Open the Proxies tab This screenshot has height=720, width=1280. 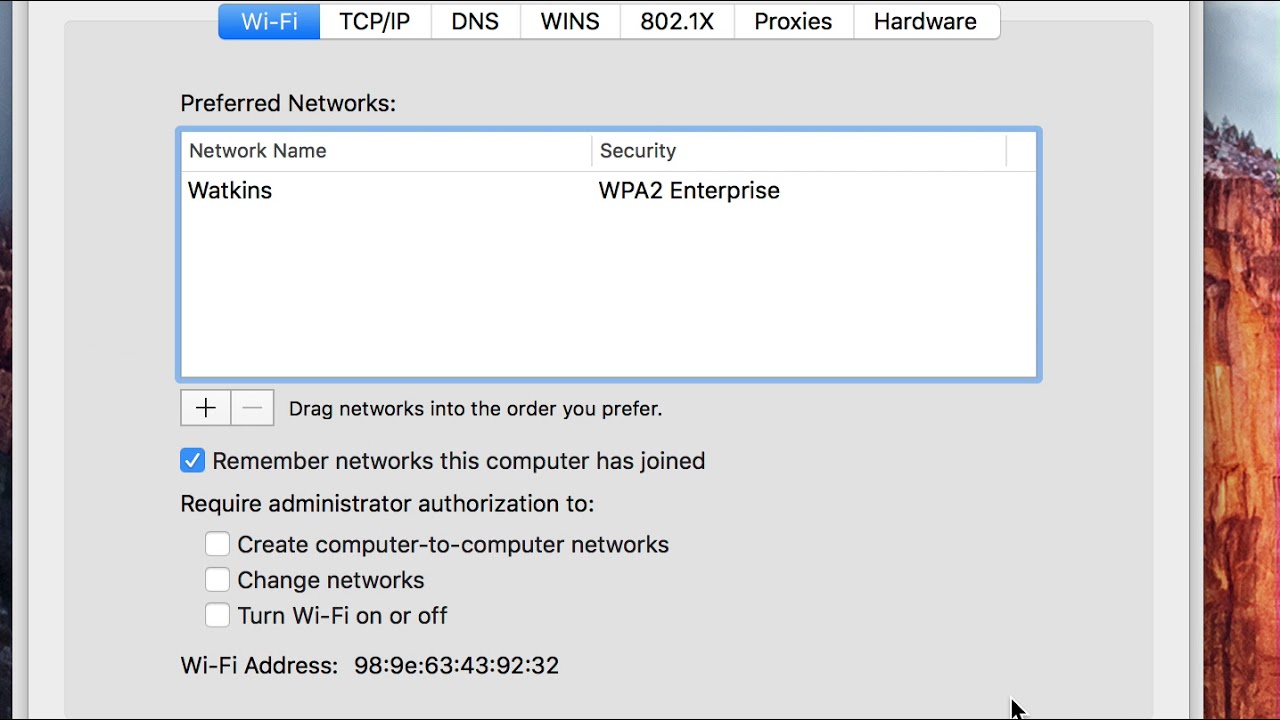pos(793,22)
